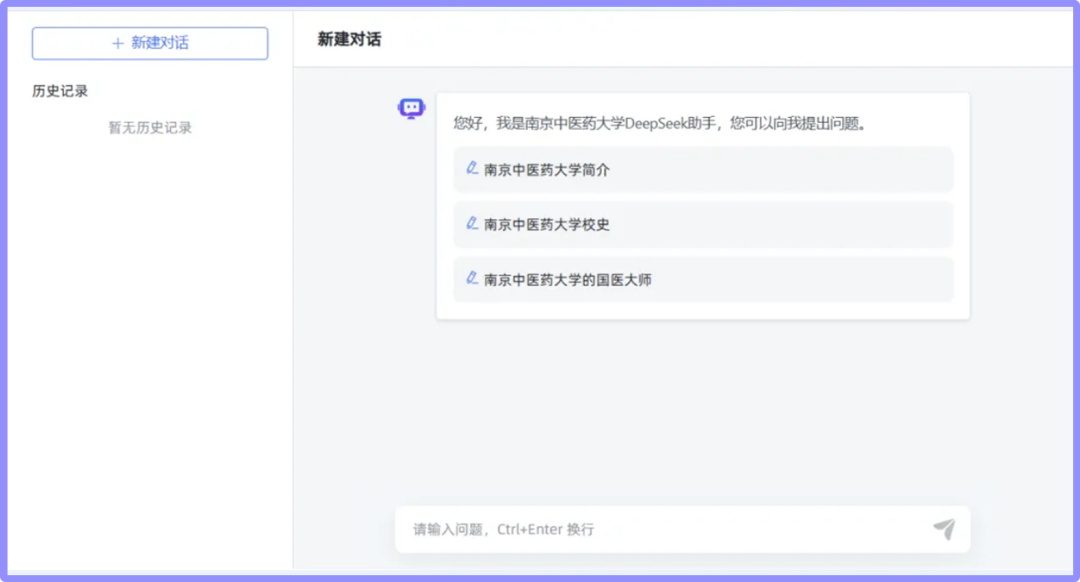
Task: Click the purple robot assistant avatar
Action: coord(411,109)
